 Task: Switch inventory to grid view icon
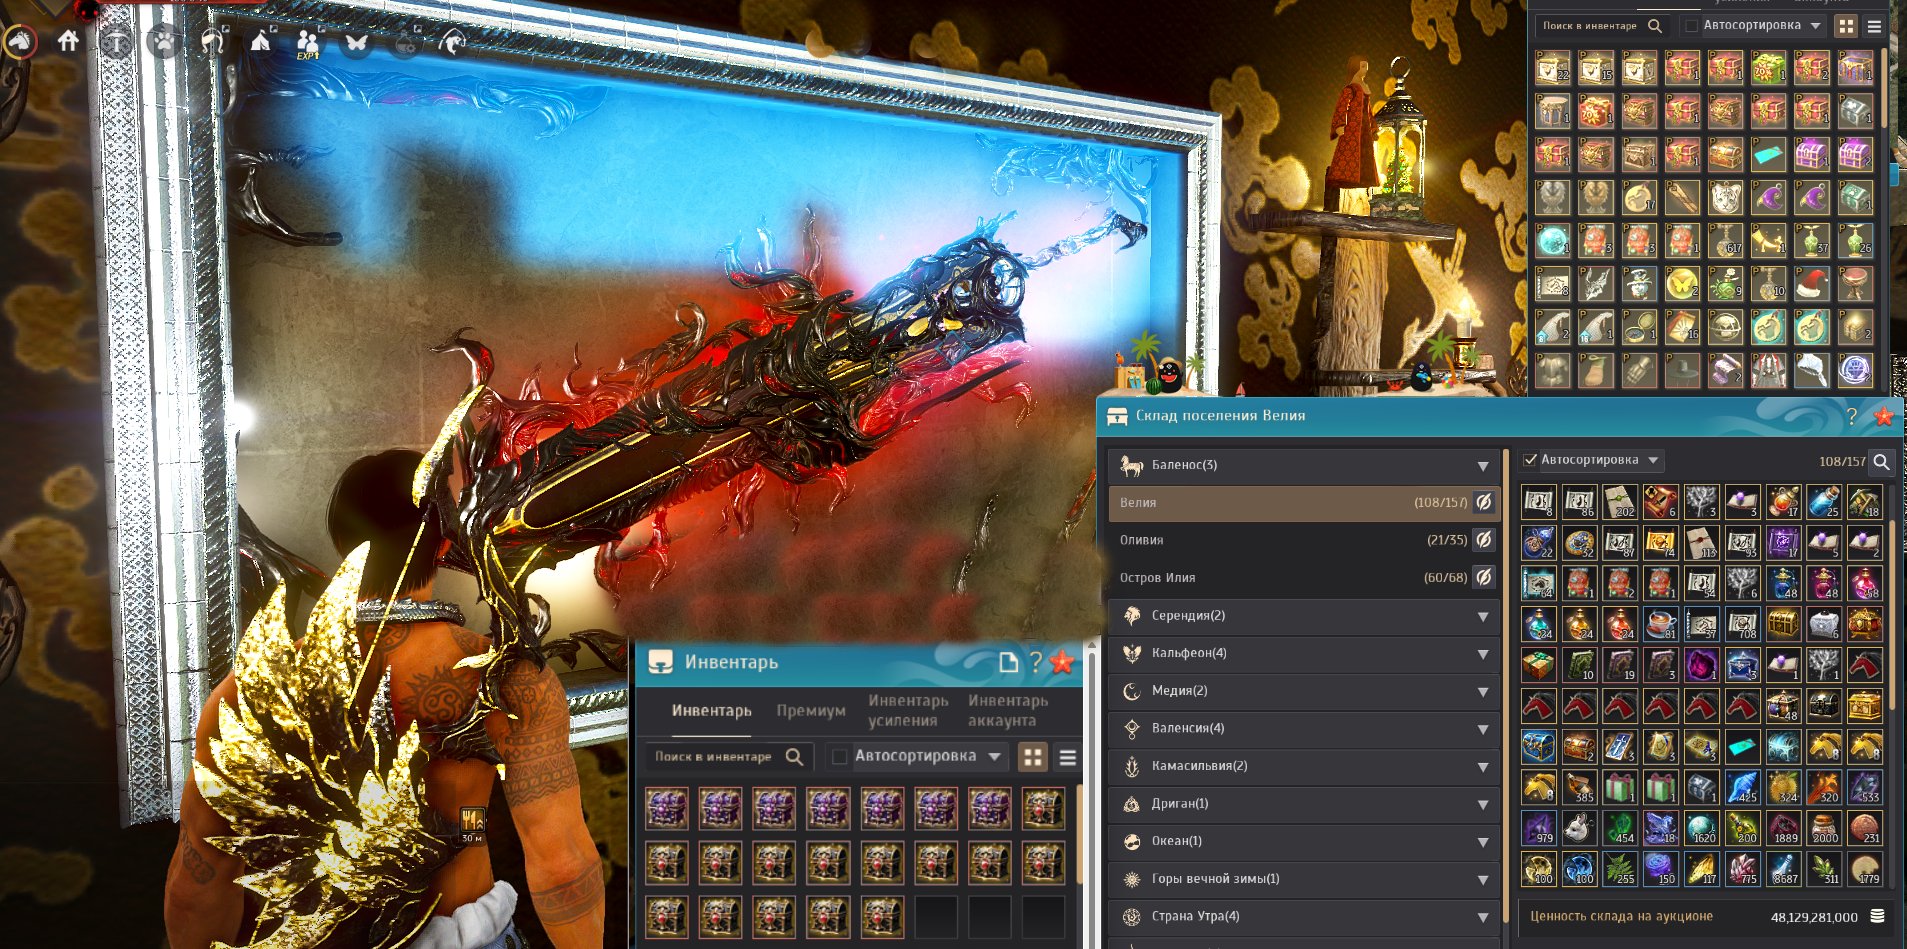1033,757
